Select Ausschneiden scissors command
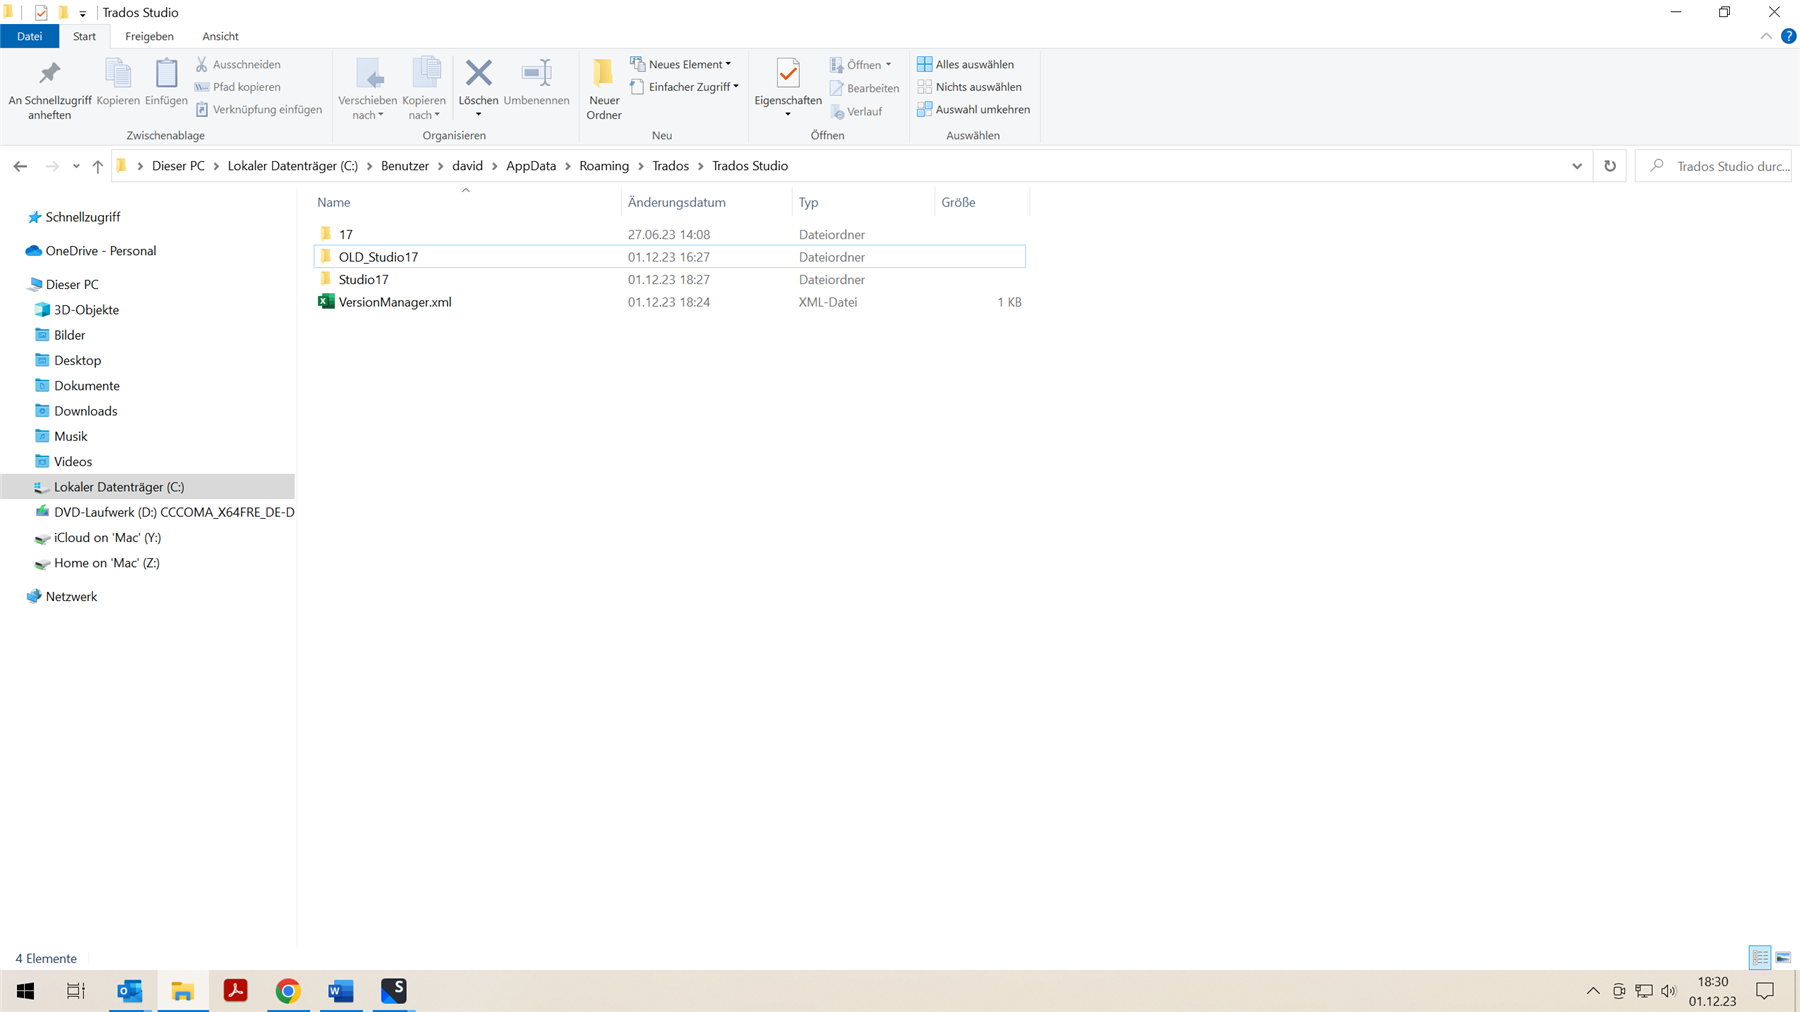Screen dimensions: 1800x1012 (238, 64)
